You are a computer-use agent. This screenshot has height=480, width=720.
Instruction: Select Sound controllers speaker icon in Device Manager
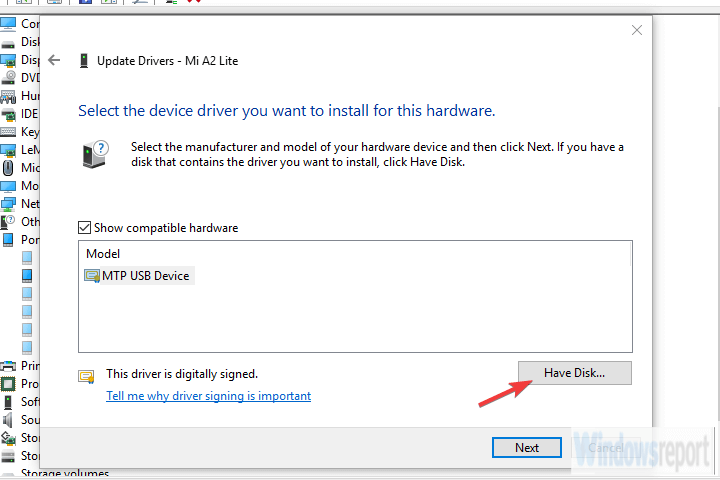coord(7,420)
